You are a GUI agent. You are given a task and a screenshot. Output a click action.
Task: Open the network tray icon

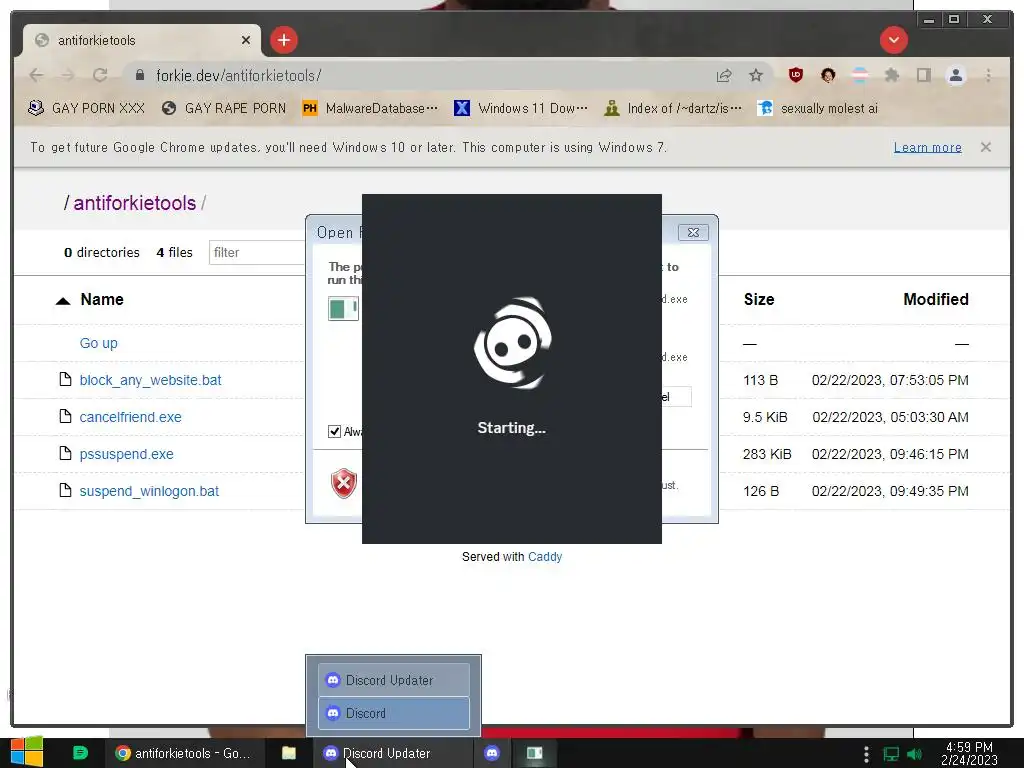tap(891, 754)
